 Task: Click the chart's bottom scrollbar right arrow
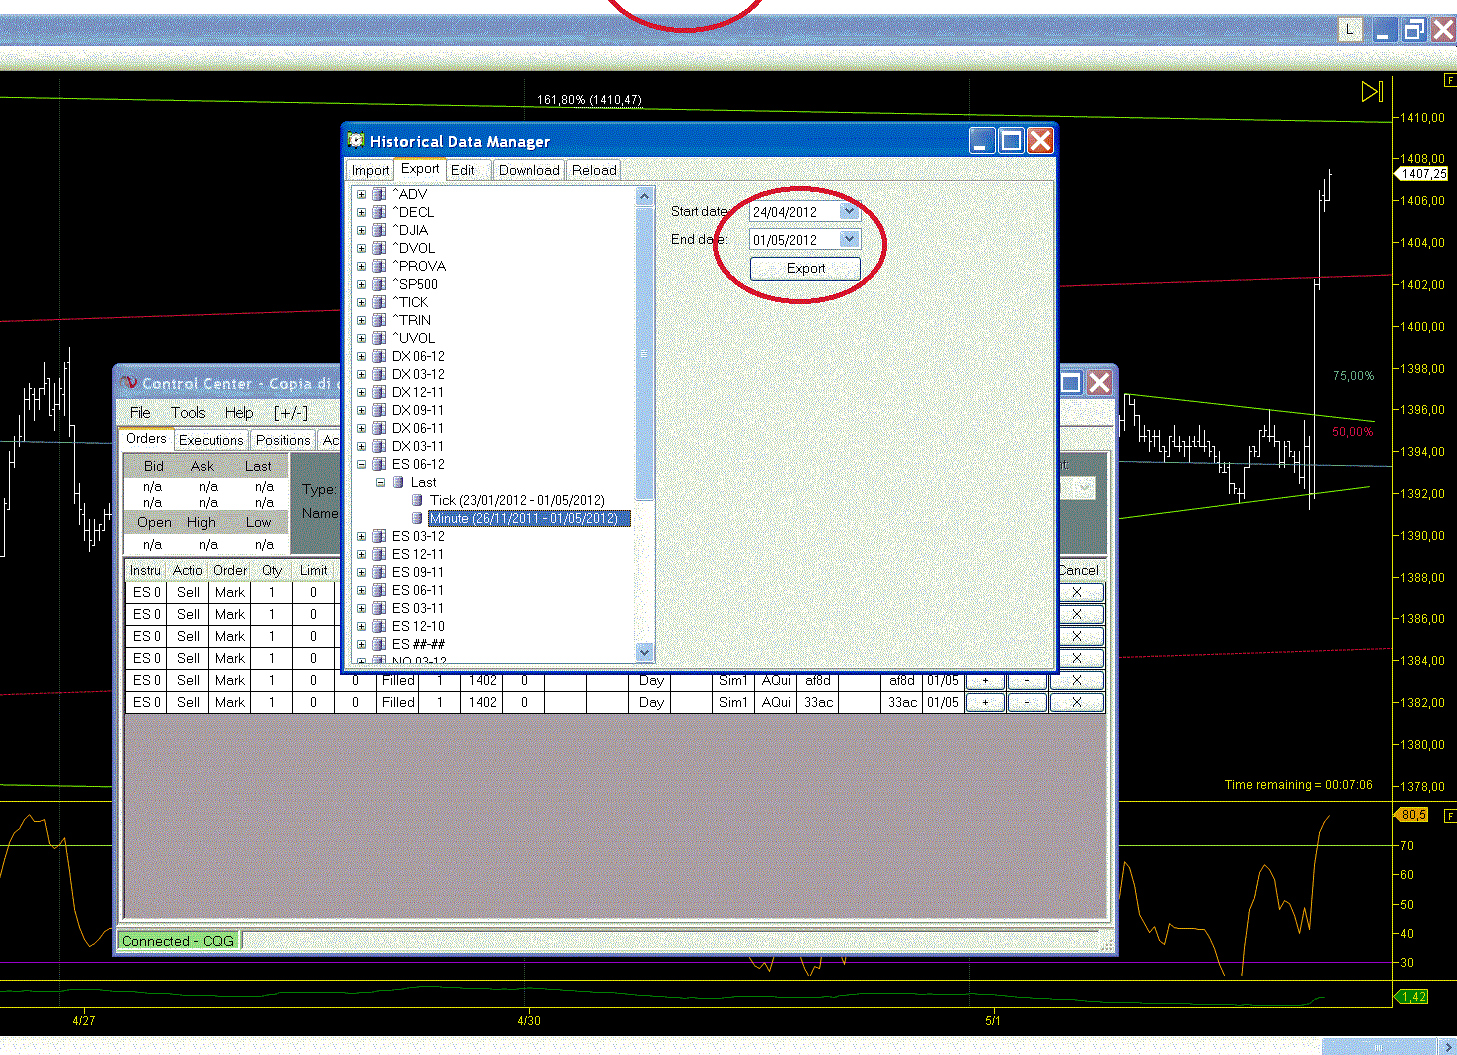[1448, 1047]
